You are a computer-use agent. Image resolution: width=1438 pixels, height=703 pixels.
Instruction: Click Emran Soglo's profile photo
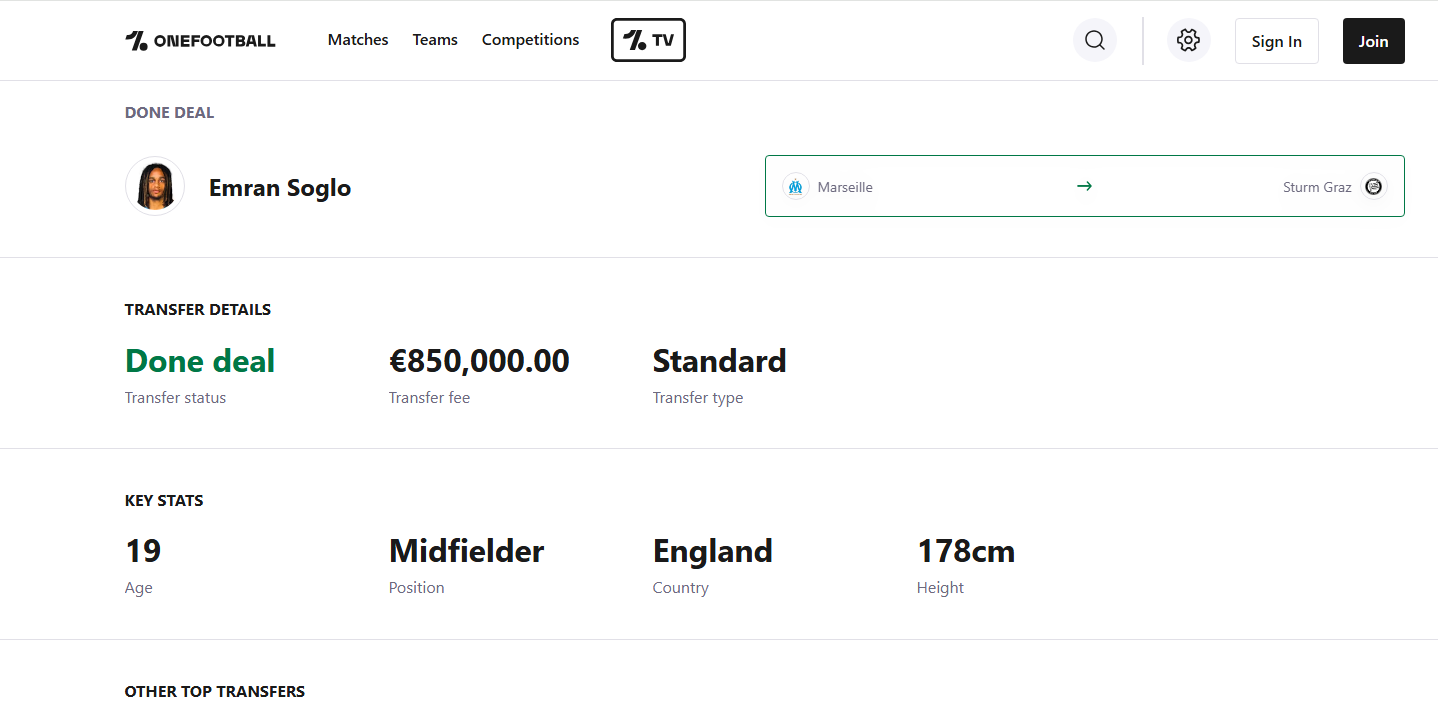[x=155, y=186]
